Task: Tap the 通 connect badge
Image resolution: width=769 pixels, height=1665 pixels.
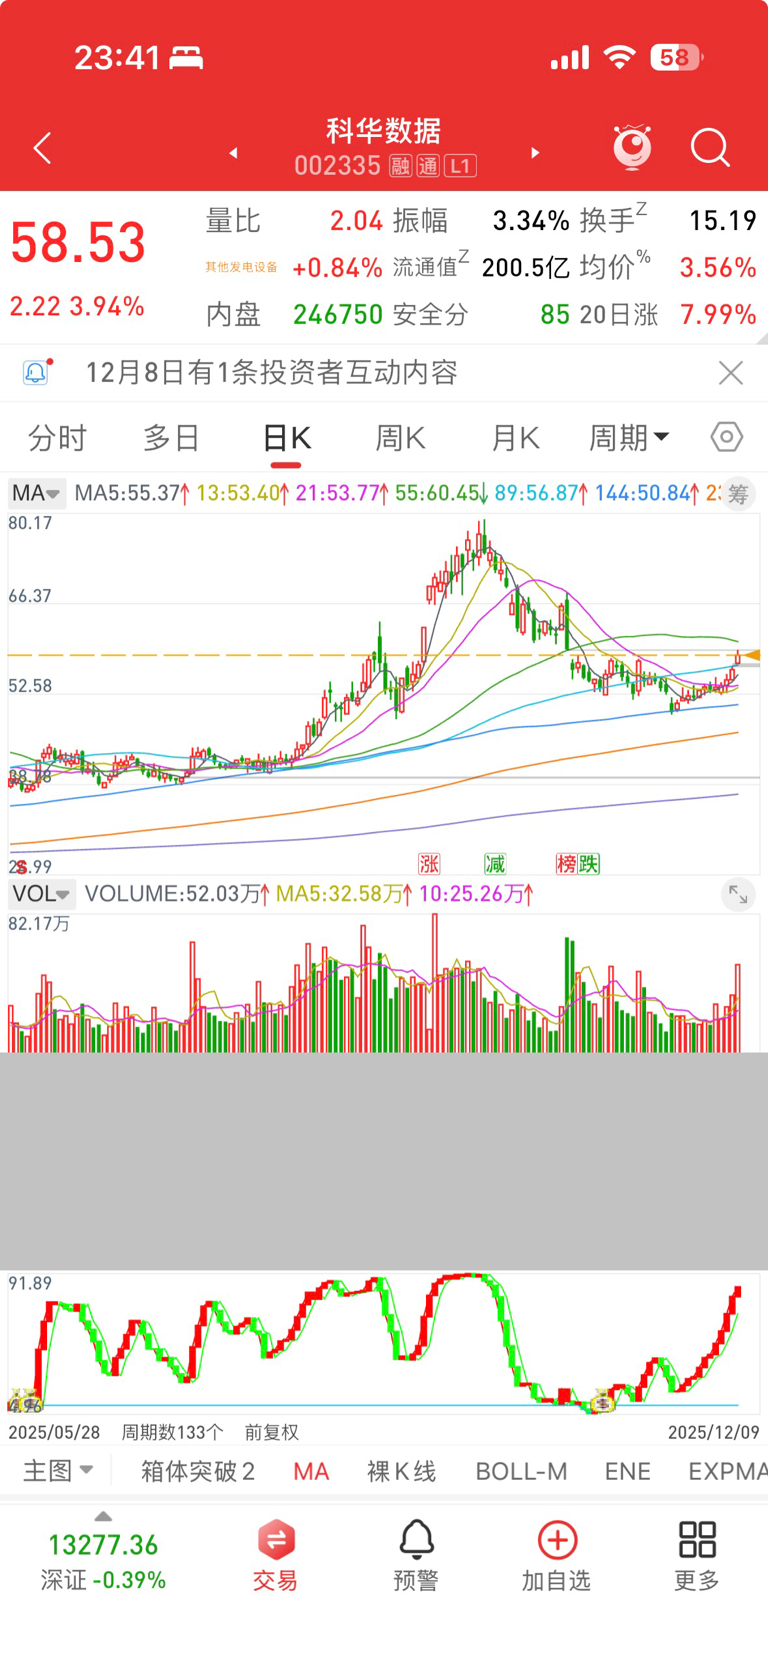Action: point(428,166)
